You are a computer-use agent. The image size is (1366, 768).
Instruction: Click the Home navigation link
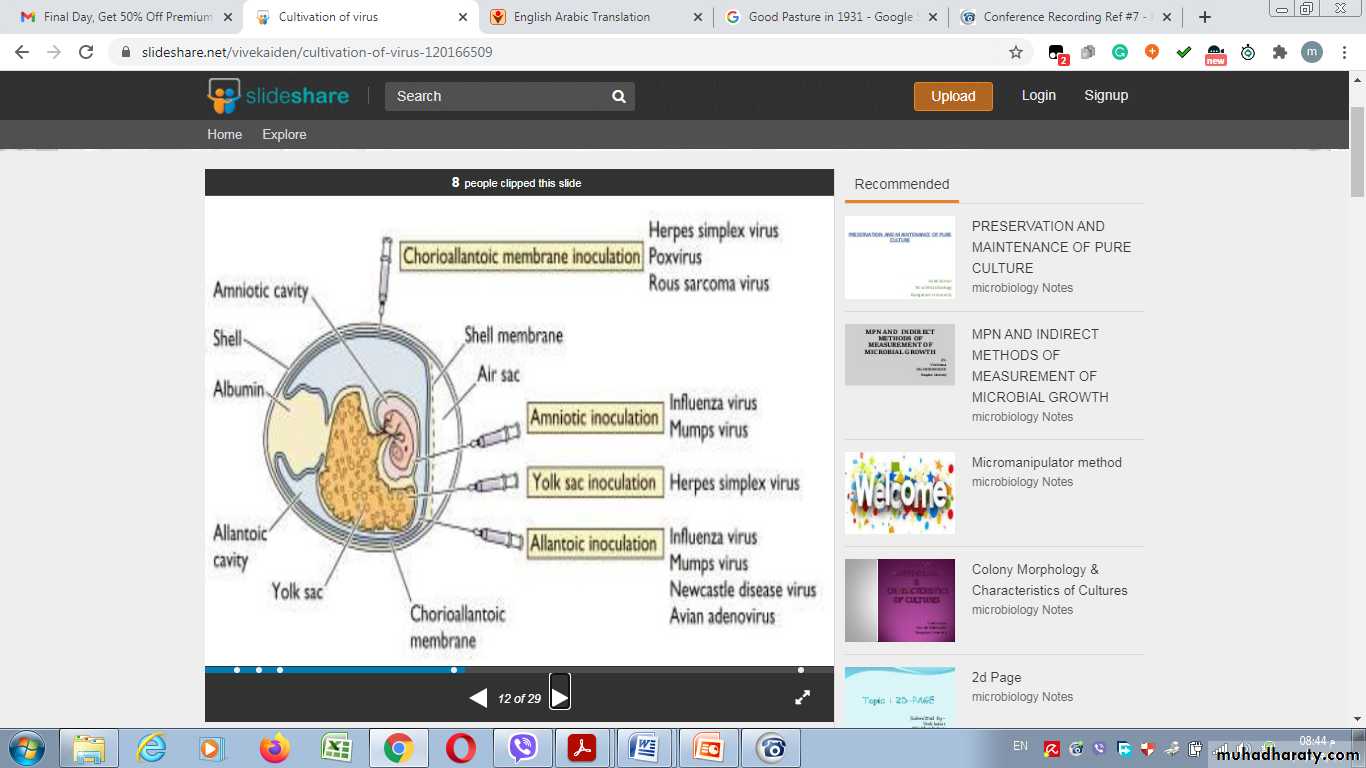tap(224, 134)
